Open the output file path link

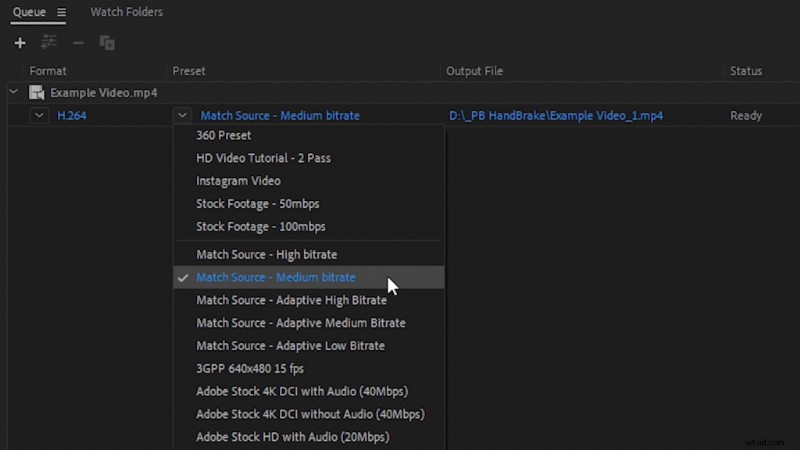tap(556, 116)
